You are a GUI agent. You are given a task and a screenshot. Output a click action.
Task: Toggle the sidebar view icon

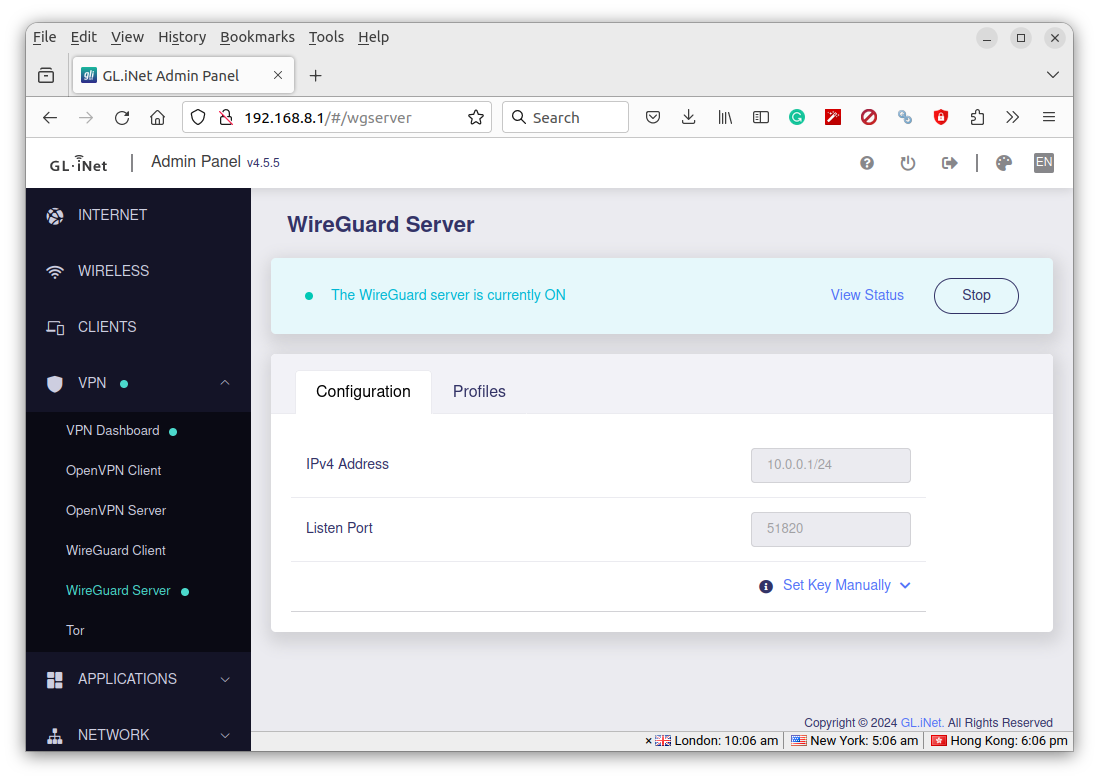point(760,118)
